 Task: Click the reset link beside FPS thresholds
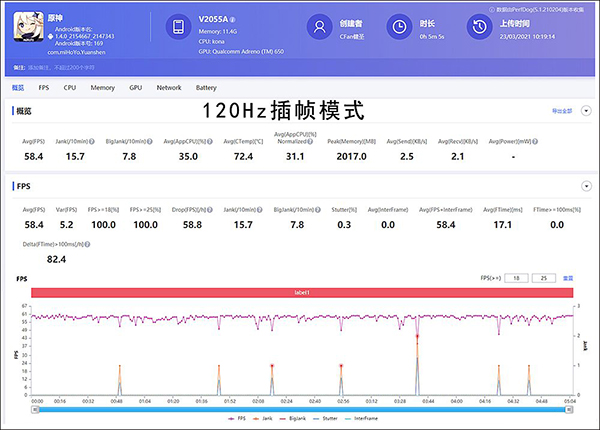[x=568, y=277]
